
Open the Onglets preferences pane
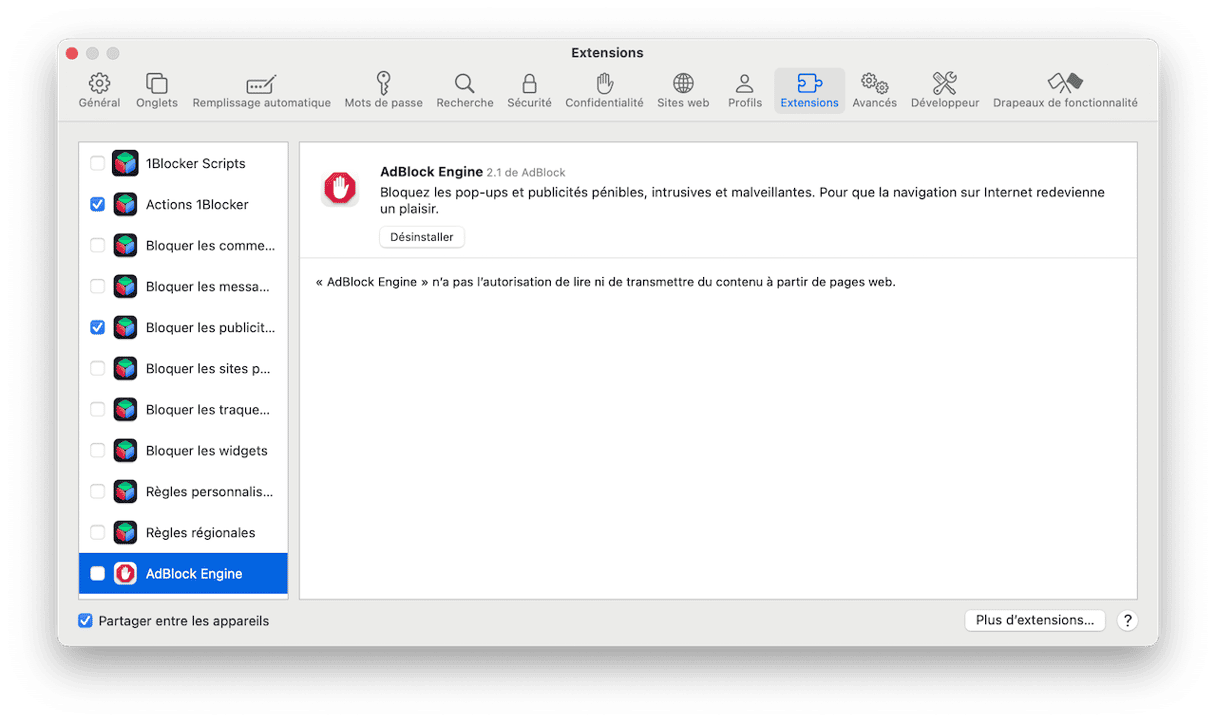pos(157,90)
